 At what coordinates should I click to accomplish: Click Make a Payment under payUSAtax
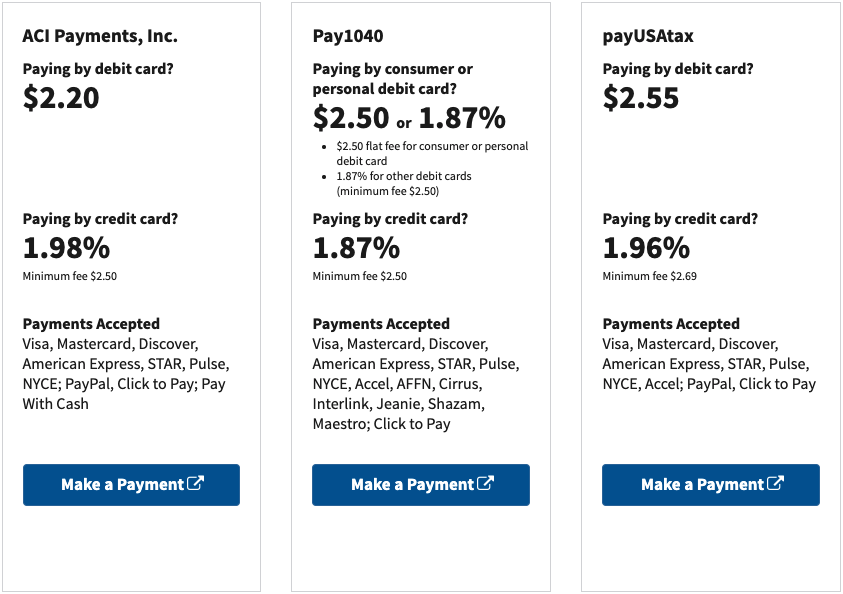tap(710, 484)
